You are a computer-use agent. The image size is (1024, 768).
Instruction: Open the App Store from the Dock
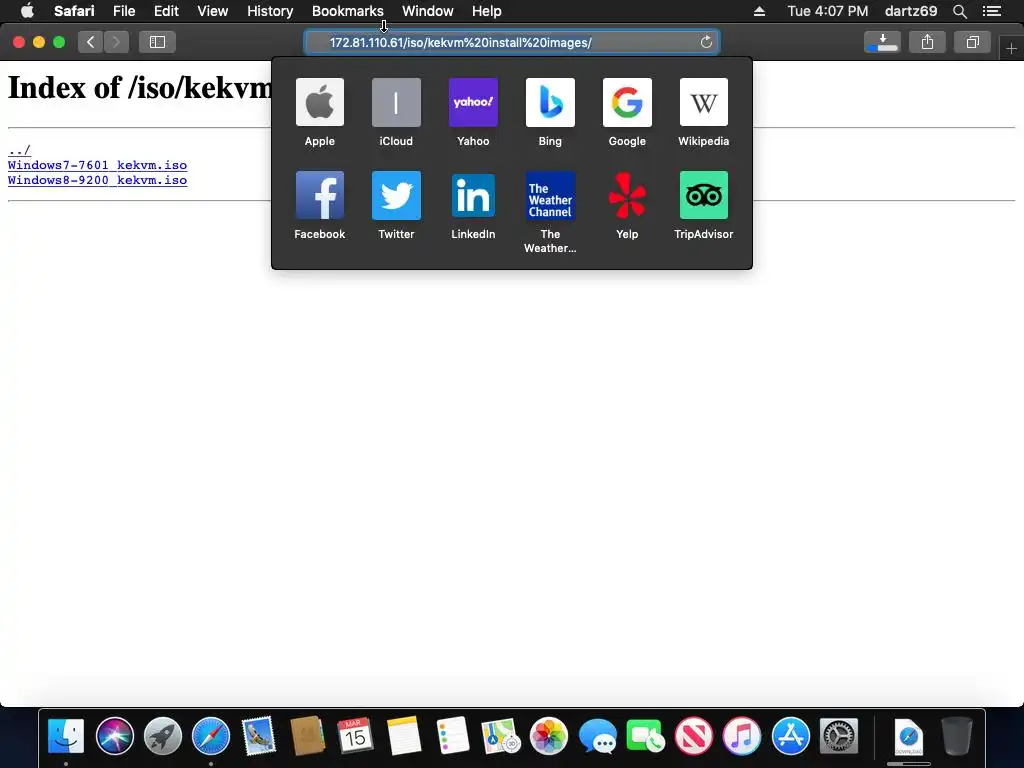coord(790,736)
